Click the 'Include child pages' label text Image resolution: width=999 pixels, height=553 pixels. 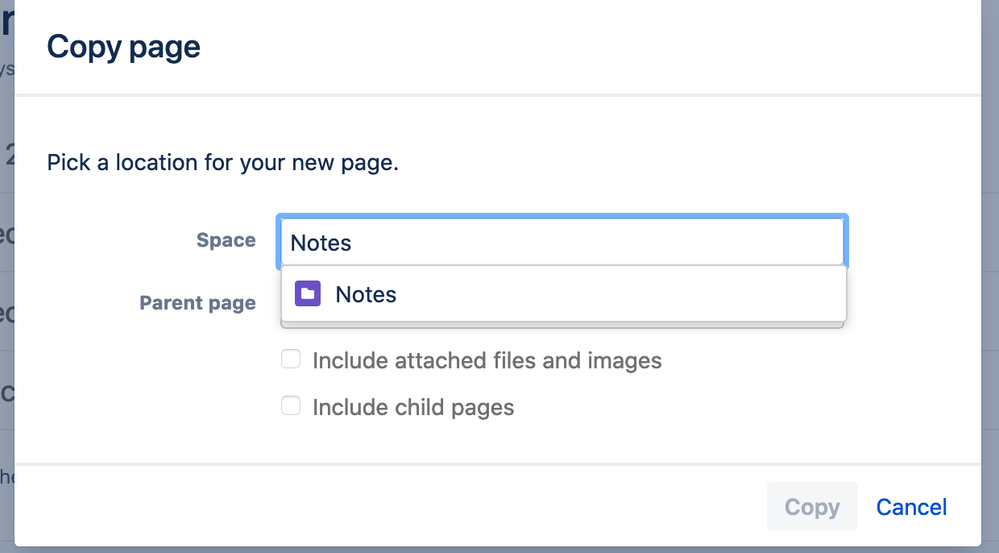[413, 407]
